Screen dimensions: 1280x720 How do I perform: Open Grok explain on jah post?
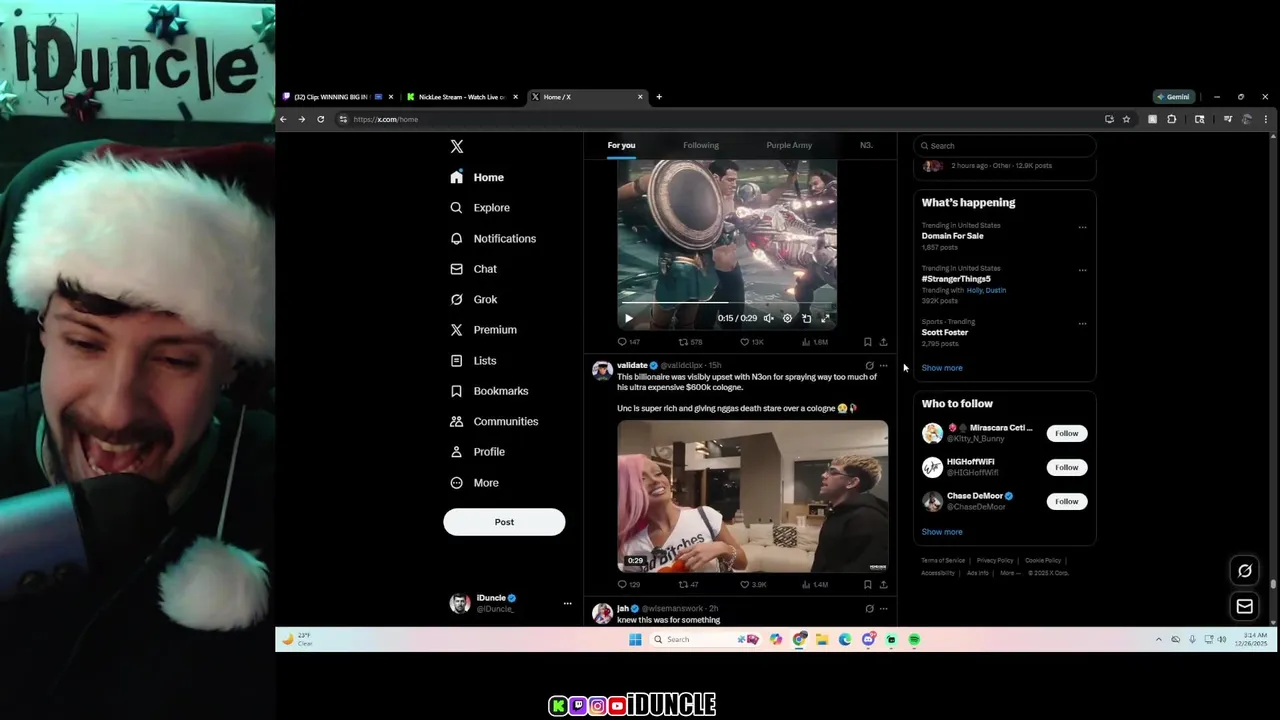[869, 608]
